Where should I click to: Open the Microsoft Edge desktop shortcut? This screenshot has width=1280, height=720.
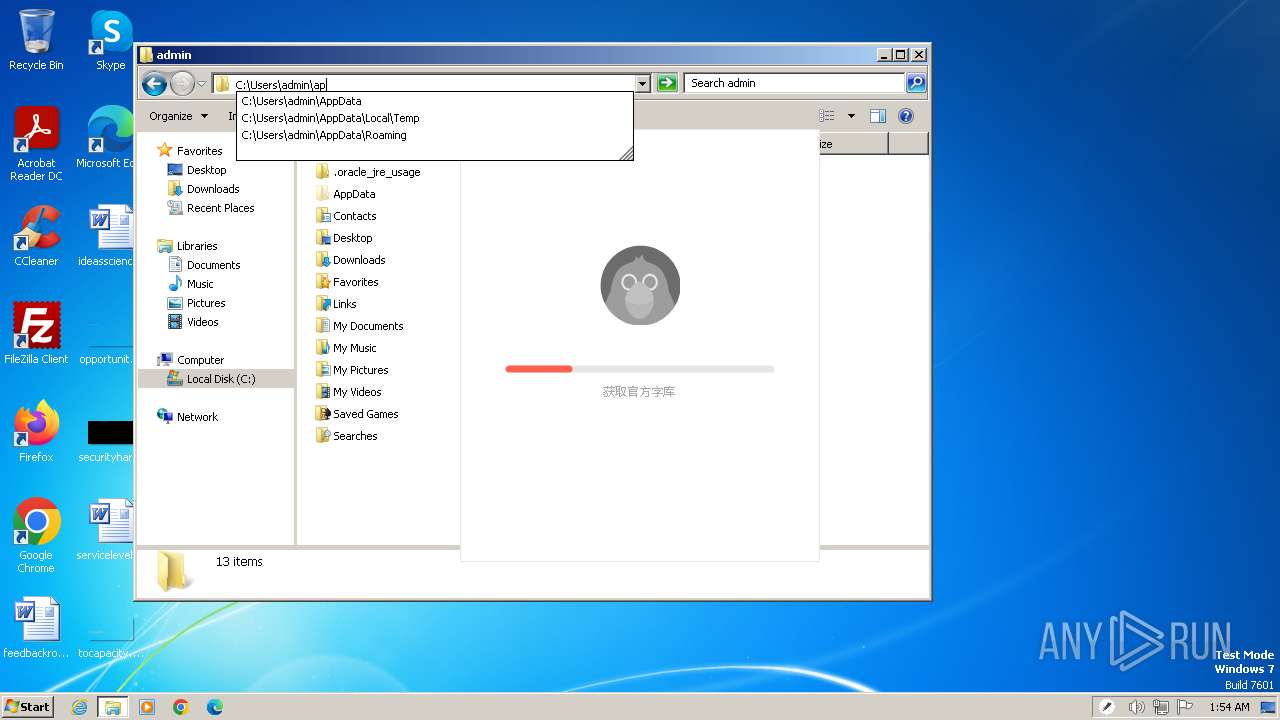click(x=105, y=138)
